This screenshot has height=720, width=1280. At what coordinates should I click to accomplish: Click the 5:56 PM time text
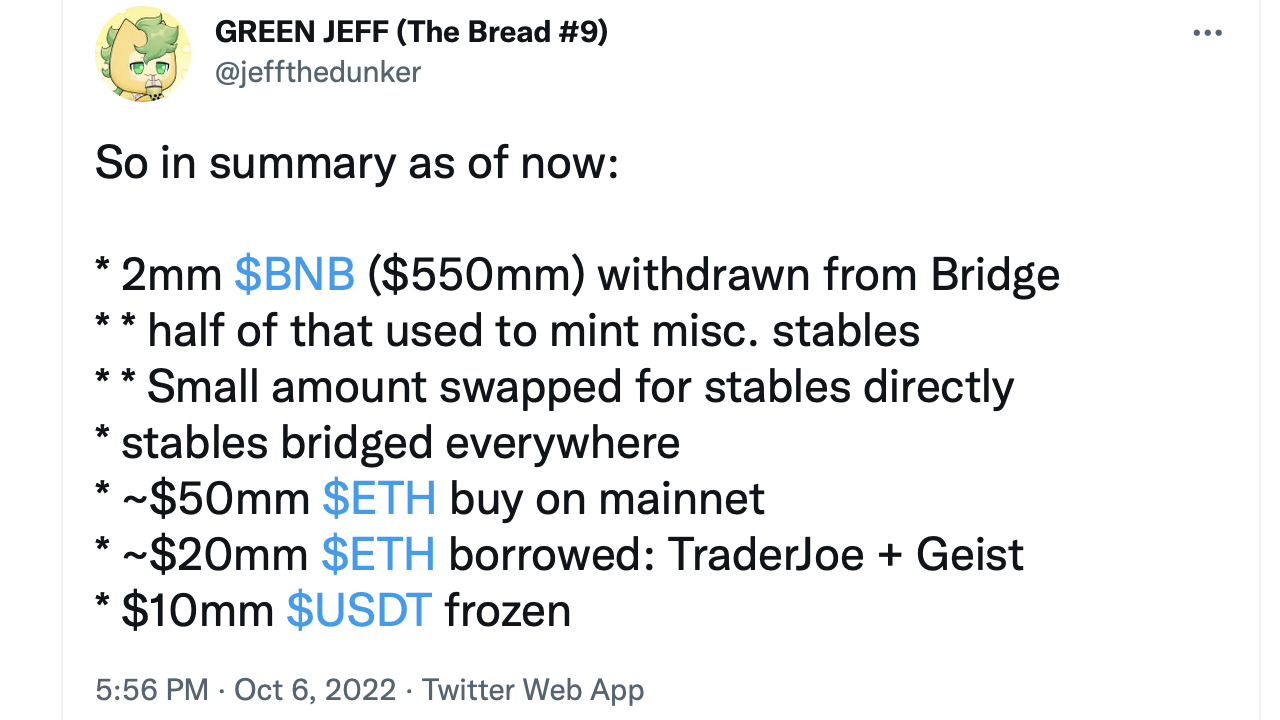click(152, 690)
